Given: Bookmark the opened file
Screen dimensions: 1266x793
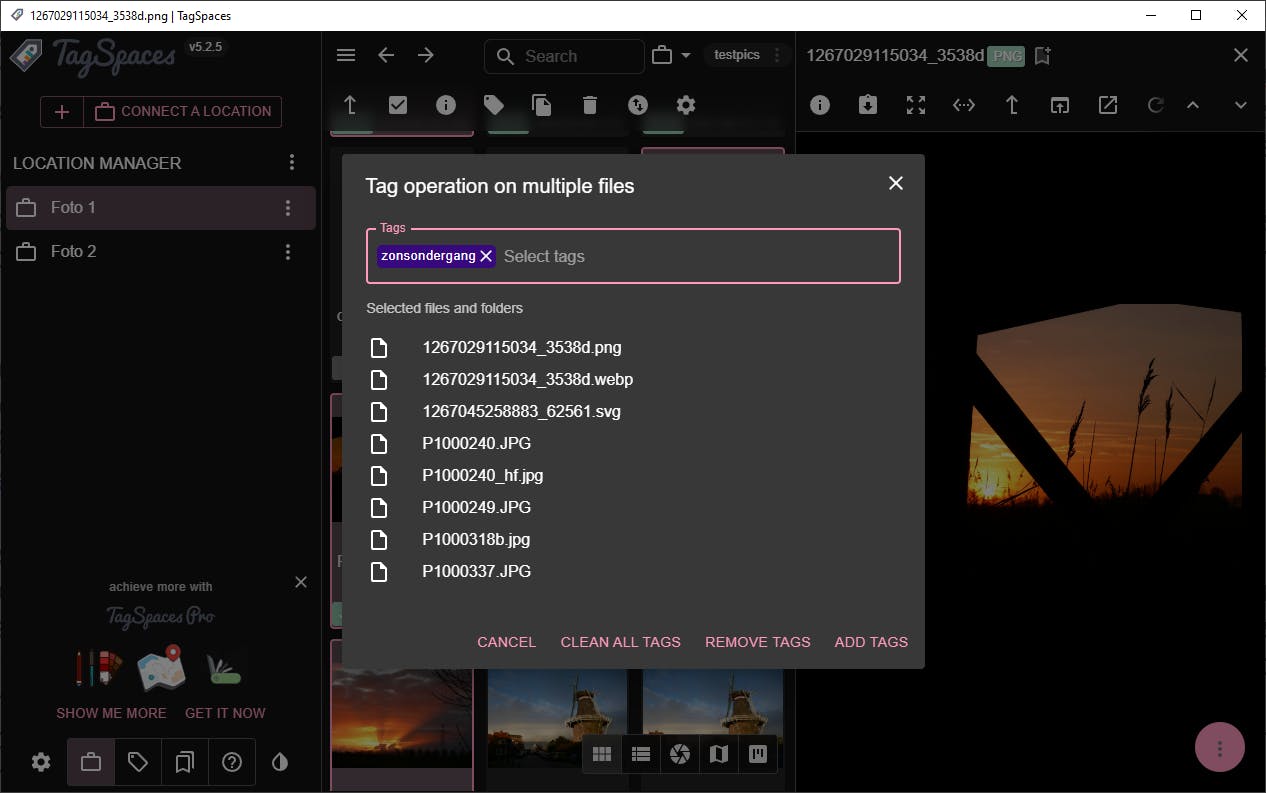Looking at the screenshot, I should [x=1042, y=56].
